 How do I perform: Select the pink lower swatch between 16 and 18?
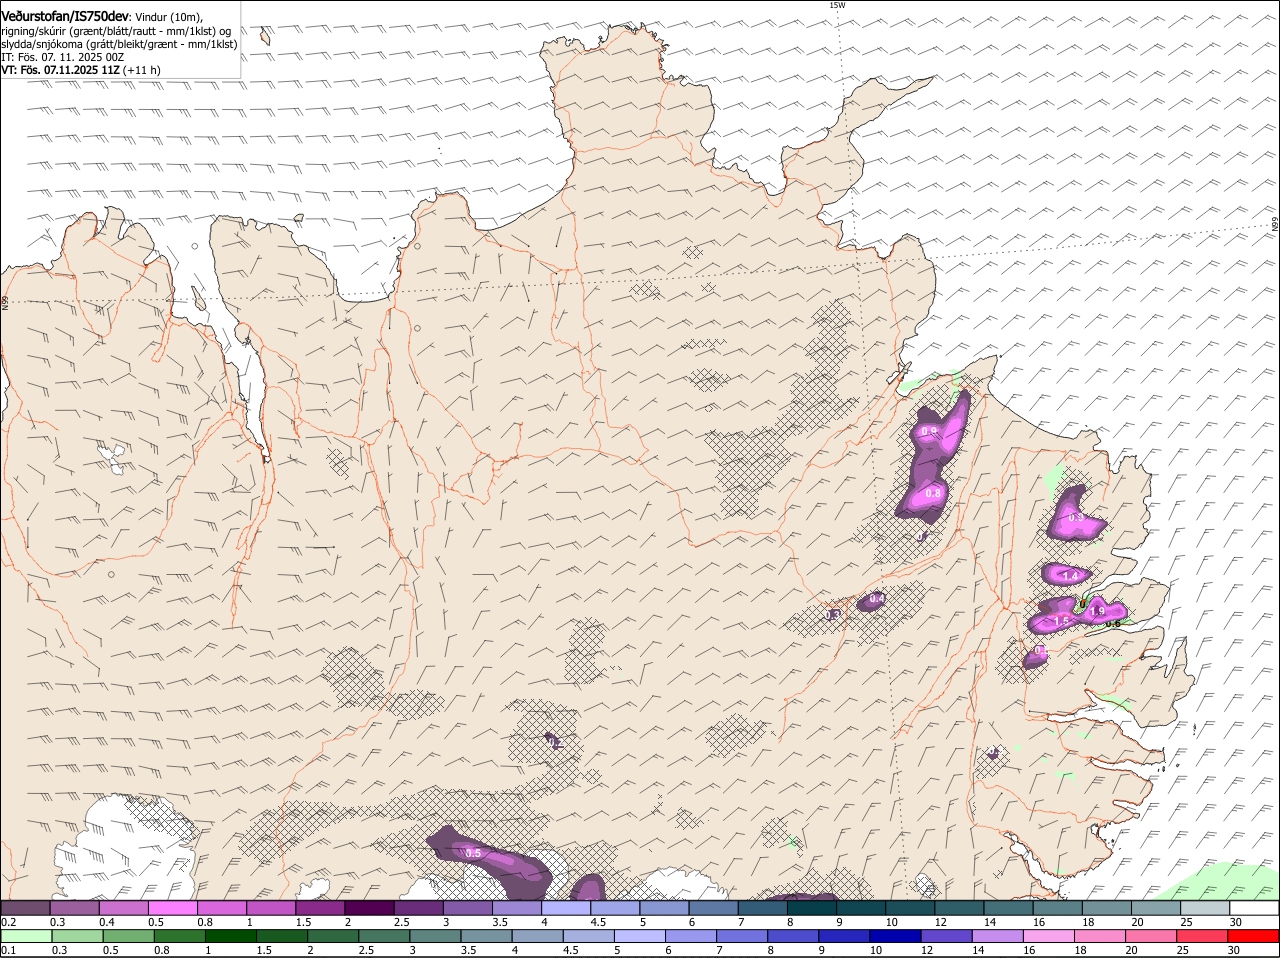pyautogui.click(x=1050, y=937)
